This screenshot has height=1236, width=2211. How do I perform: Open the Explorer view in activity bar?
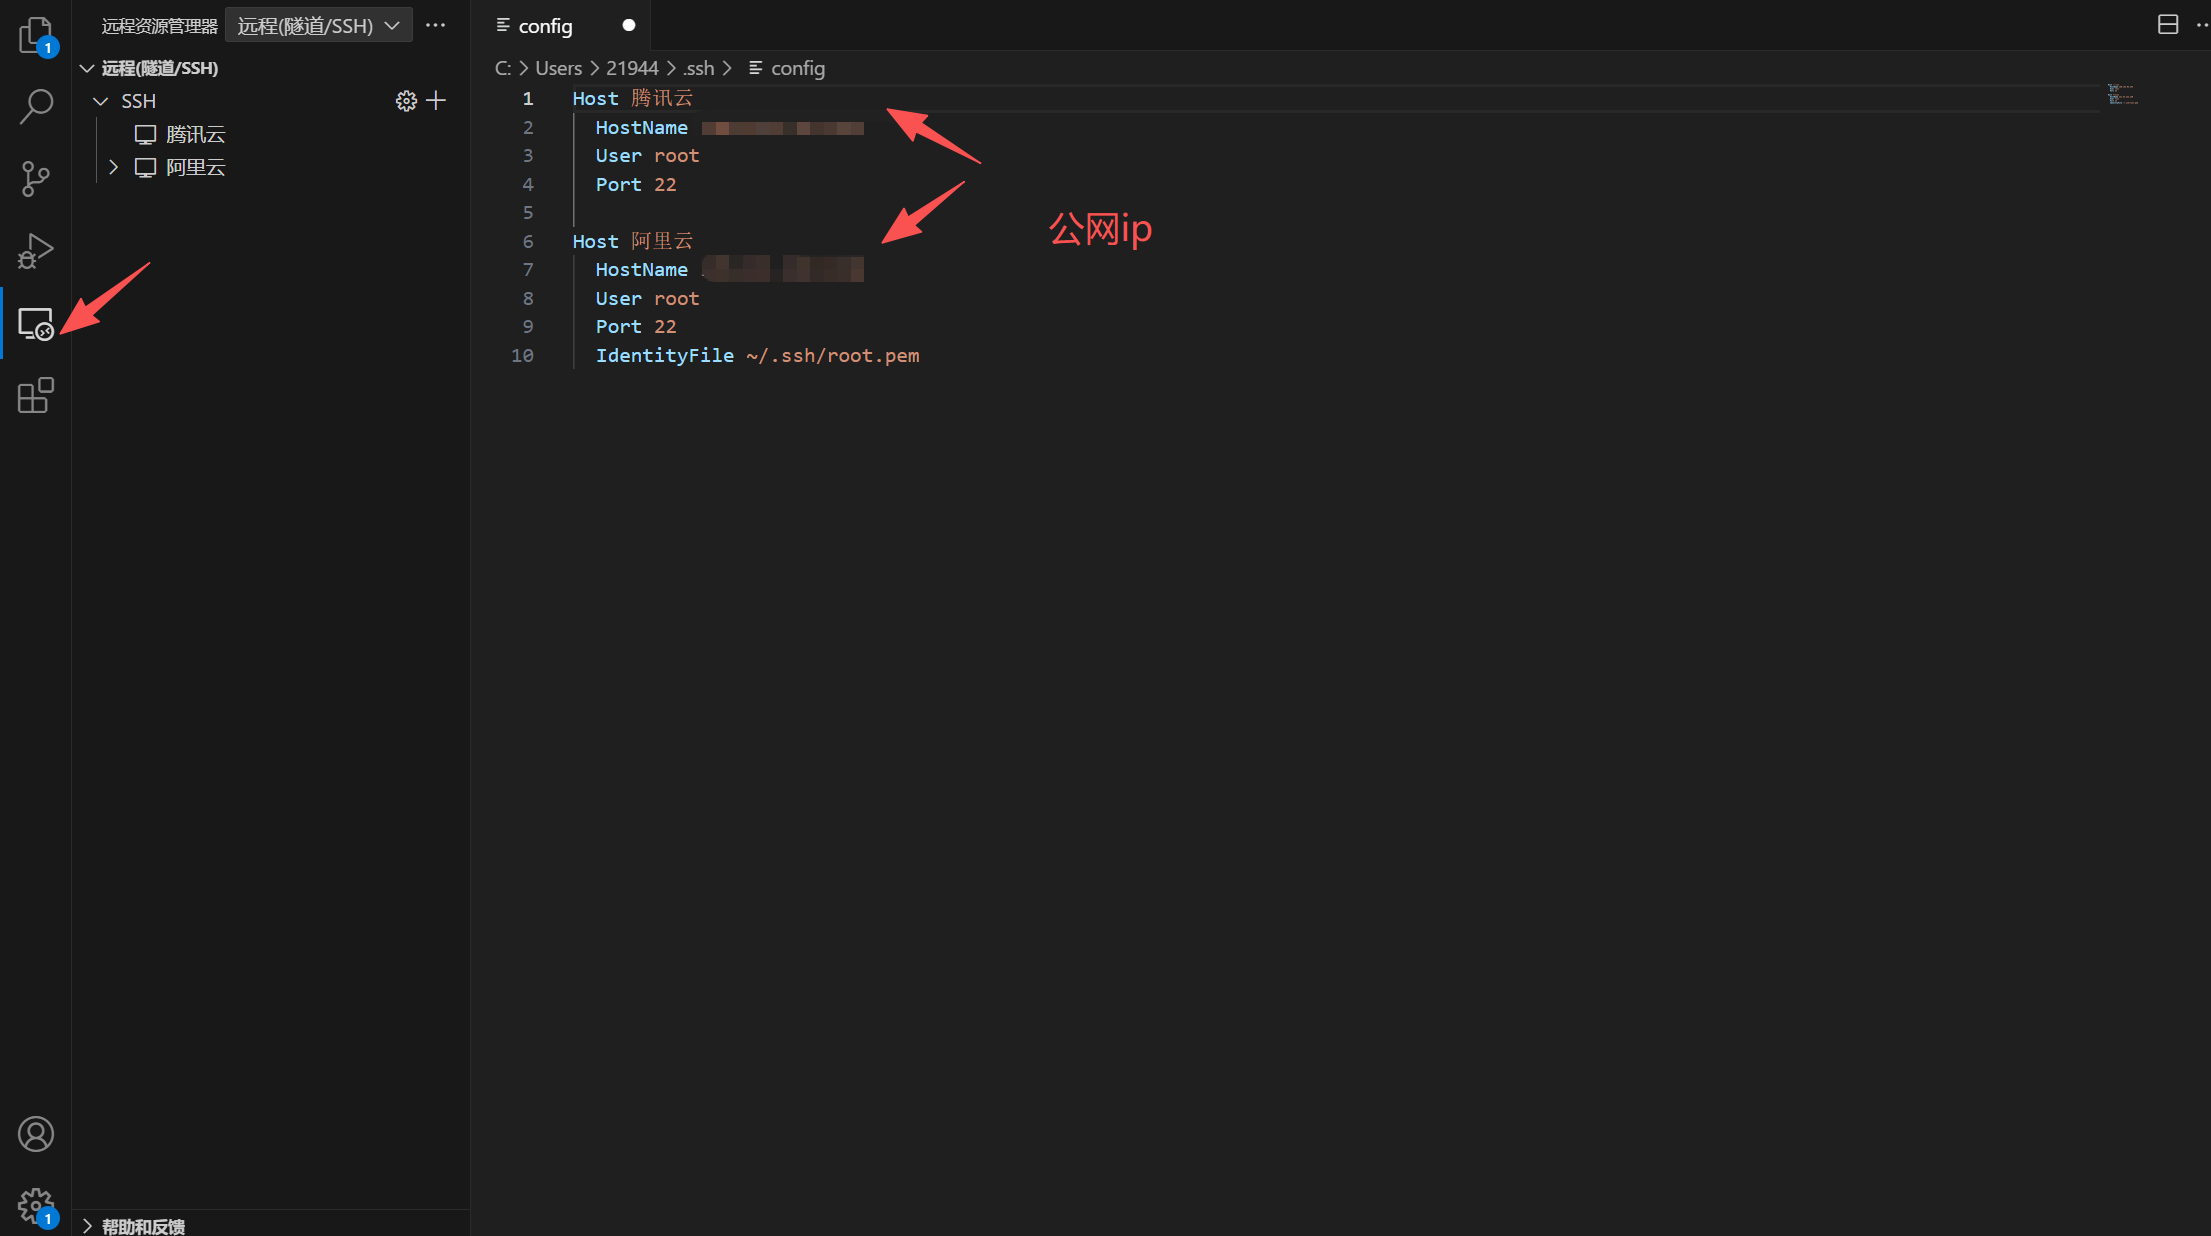click(x=35, y=35)
